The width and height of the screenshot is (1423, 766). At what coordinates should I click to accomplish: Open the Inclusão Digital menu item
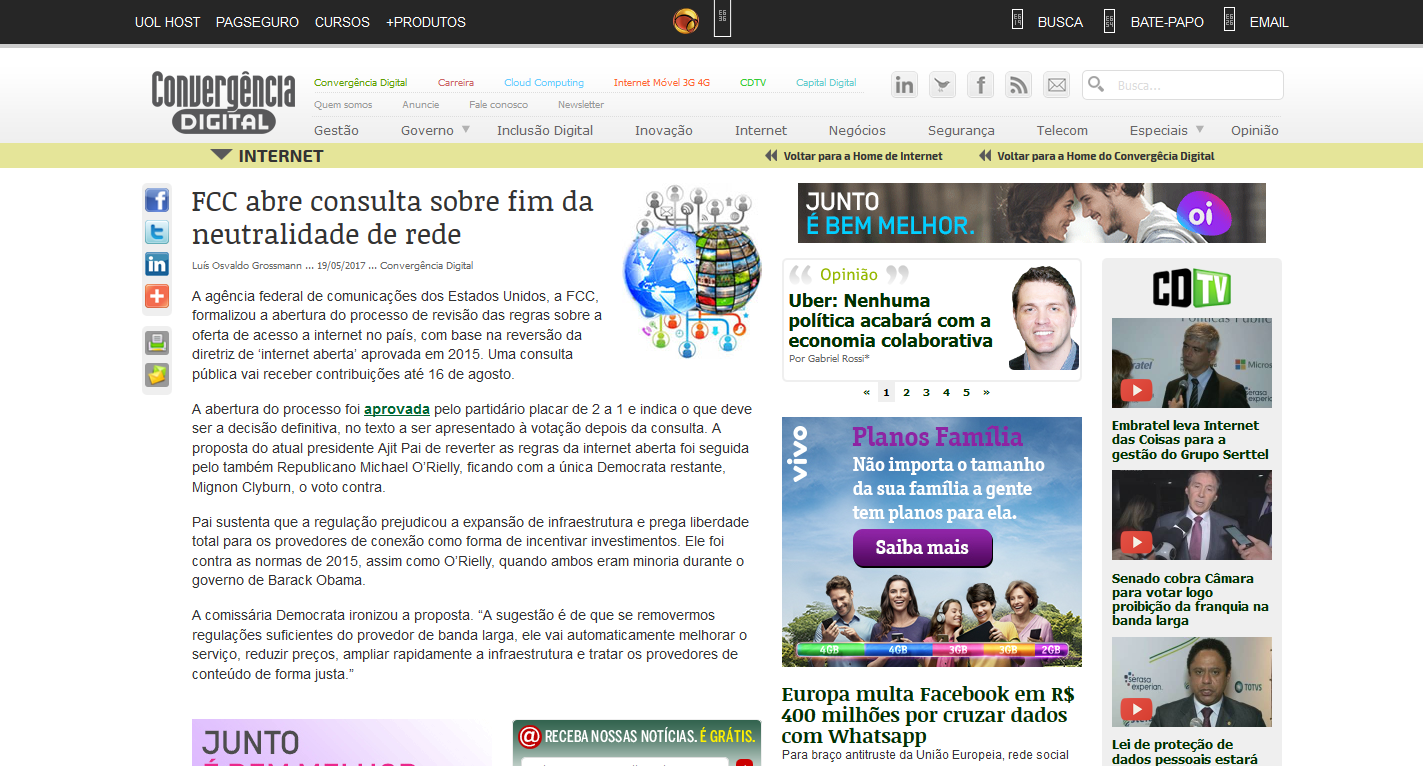pyautogui.click(x=545, y=130)
